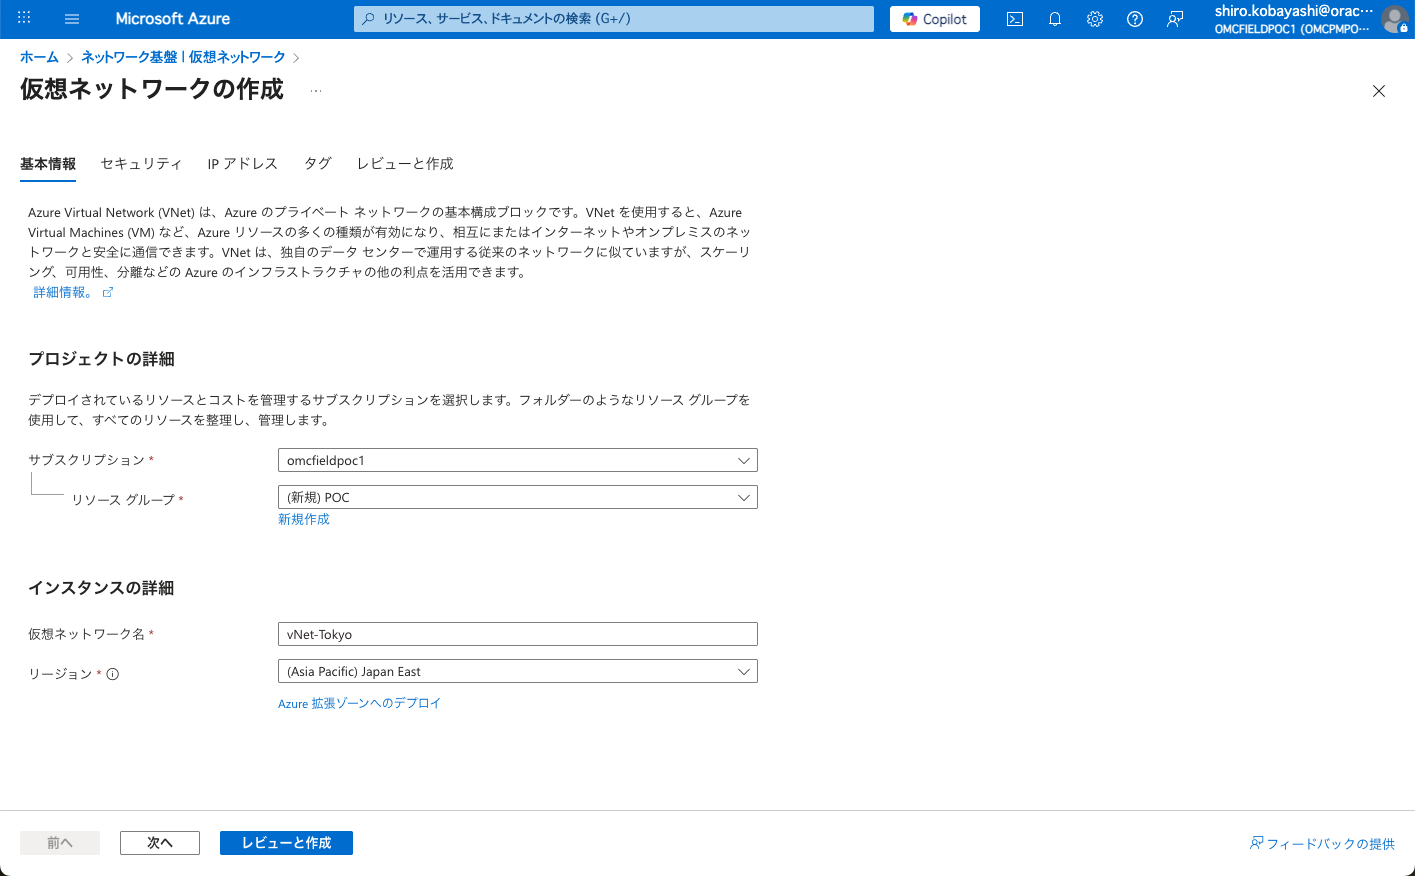Image resolution: width=1415 pixels, height=876 pixels.
Task: Click the Copilot button
Action: [x=935, y=19]
